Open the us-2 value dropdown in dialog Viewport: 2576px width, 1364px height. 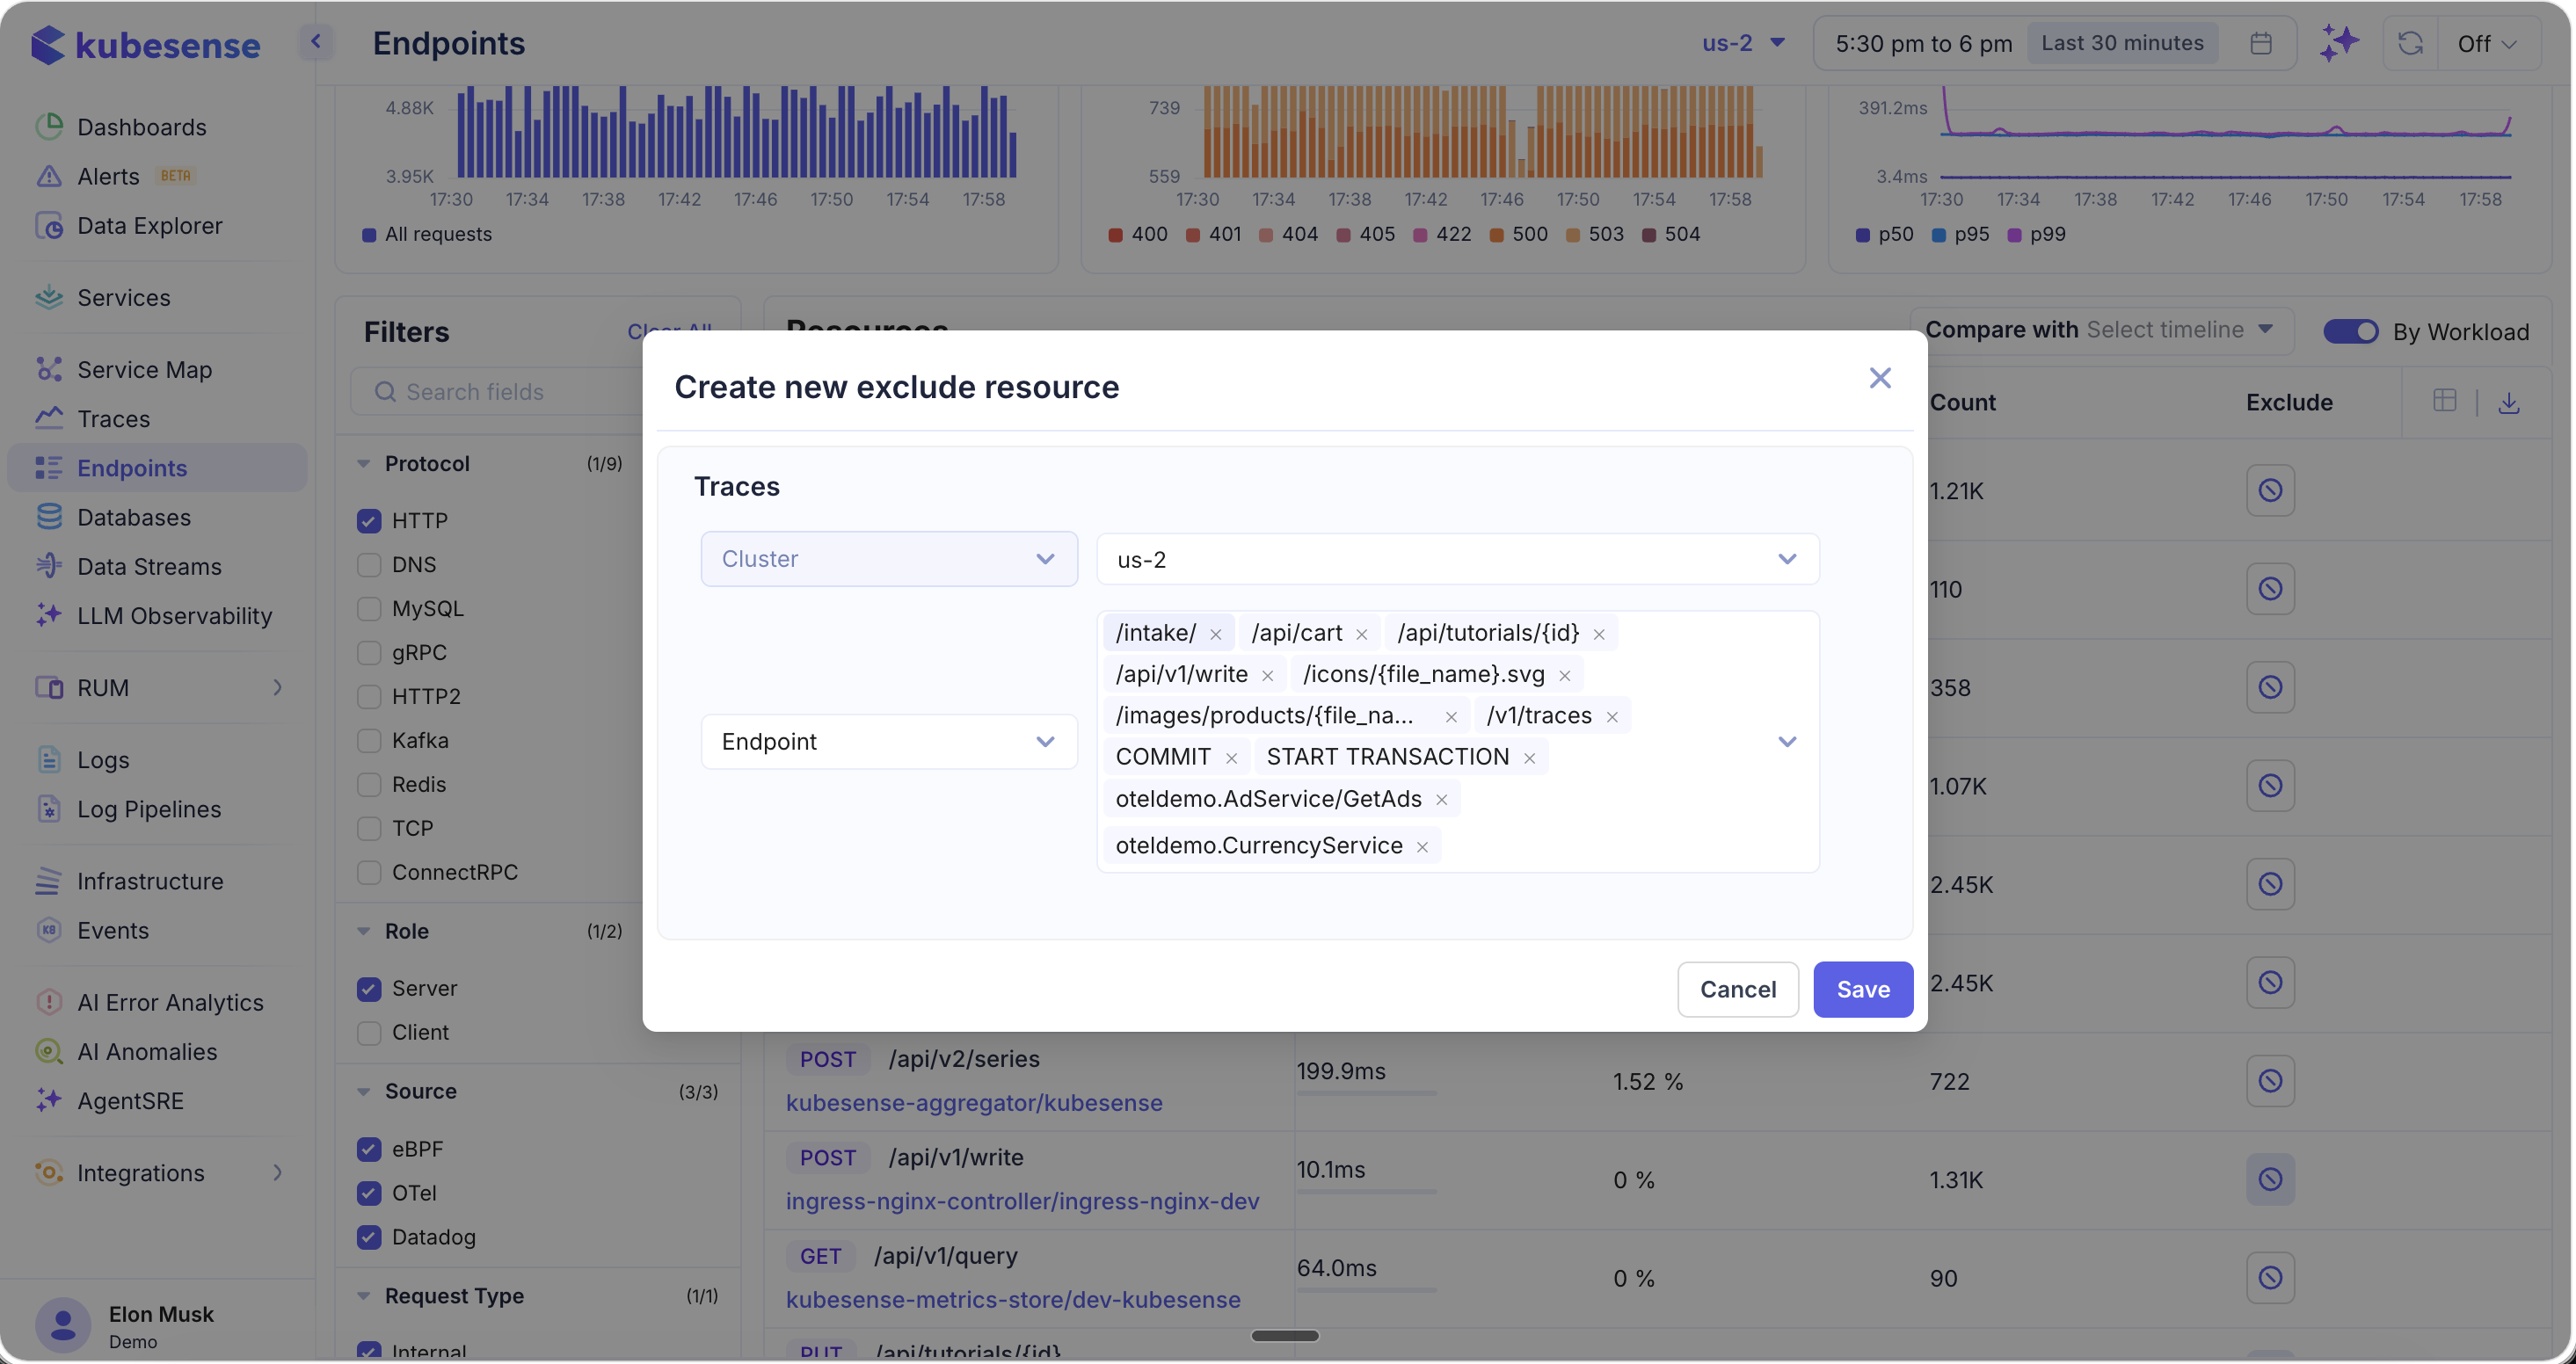1457,559
